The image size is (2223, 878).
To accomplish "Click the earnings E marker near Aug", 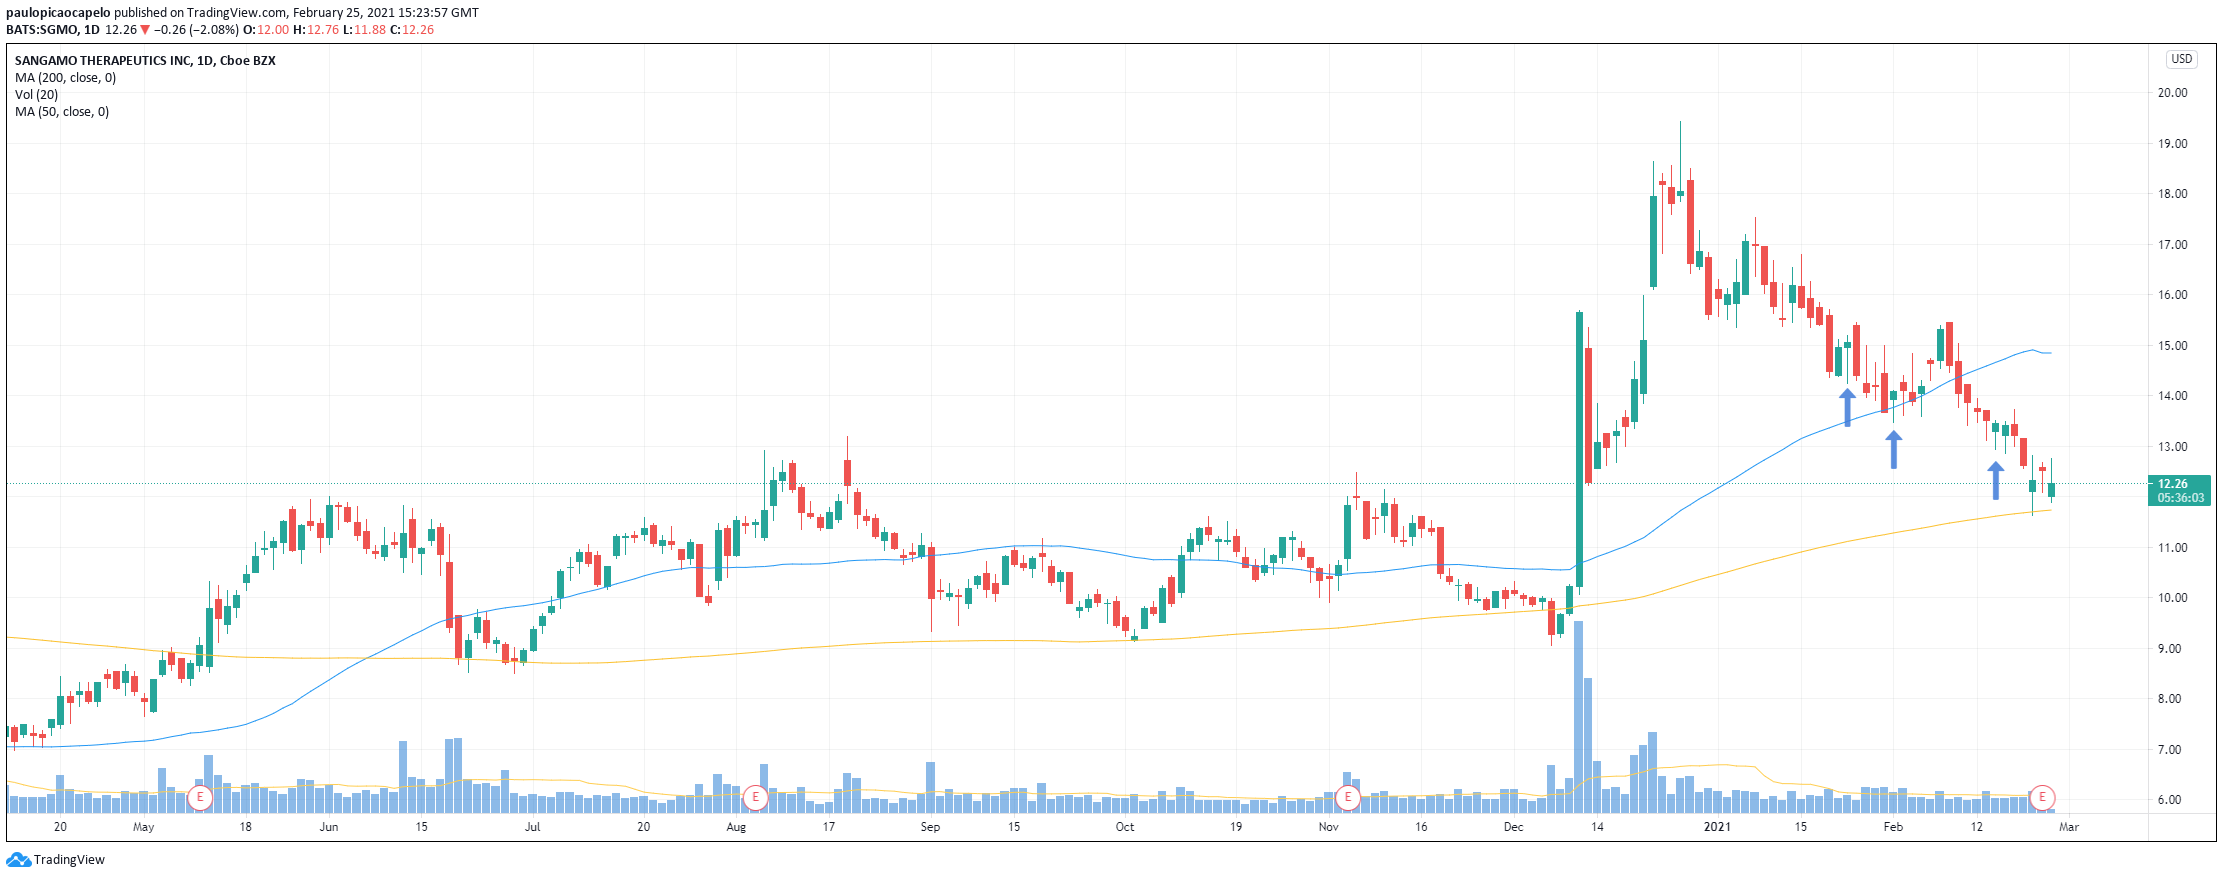I will 755,797.
